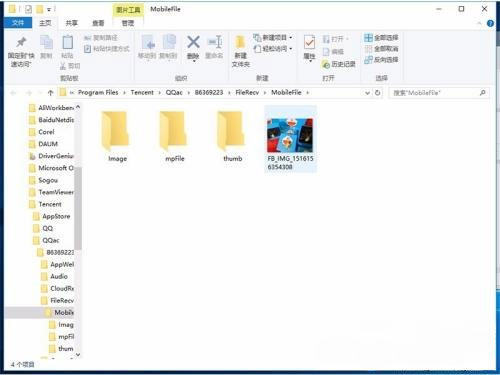Click the Forward navigation arrow
The height and width of the screenshot is (375, 500).
[29, 93]
